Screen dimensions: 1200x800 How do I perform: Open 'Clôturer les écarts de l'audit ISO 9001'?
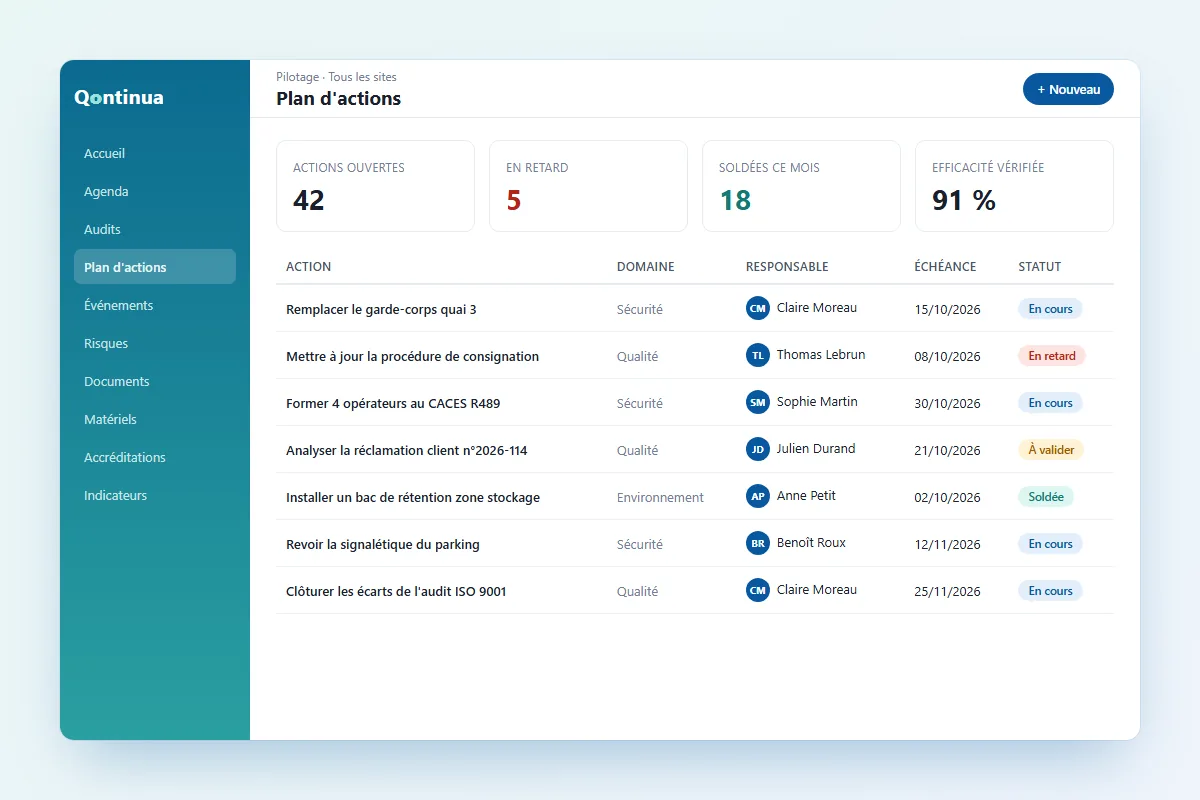tap(396, 592)
